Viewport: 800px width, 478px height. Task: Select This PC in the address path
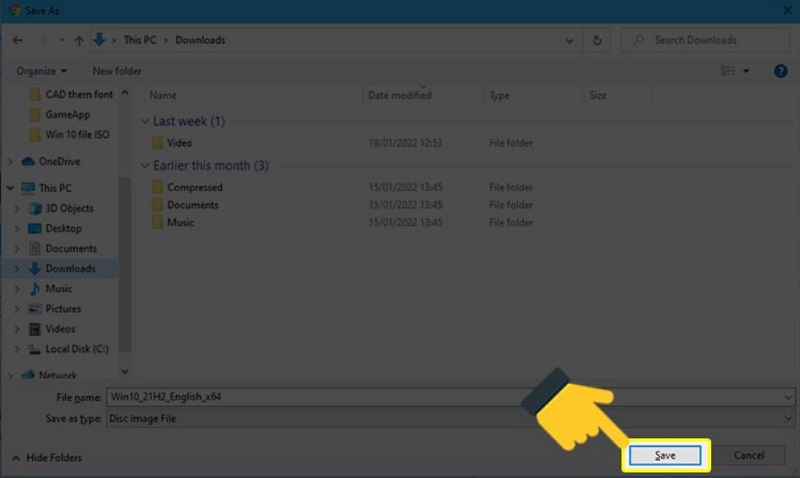pos(140,40)
